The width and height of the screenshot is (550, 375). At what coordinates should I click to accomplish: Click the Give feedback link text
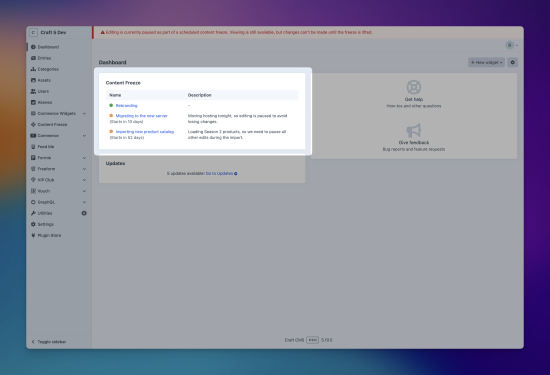[x=414, y=142]
